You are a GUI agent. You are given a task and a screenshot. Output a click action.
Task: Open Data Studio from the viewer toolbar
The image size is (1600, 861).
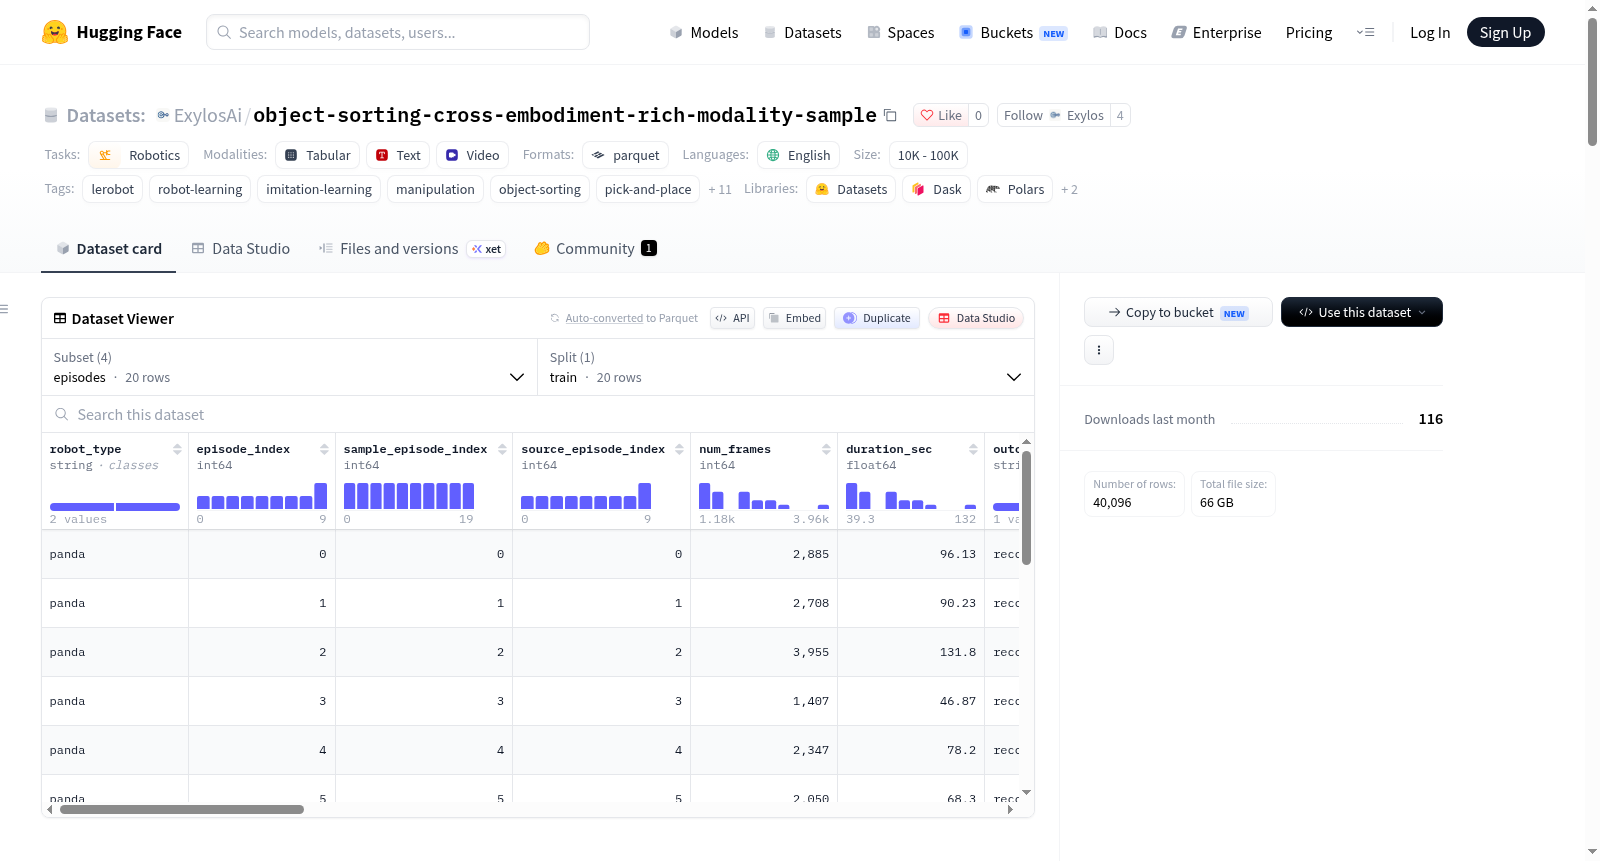[976, 318]
